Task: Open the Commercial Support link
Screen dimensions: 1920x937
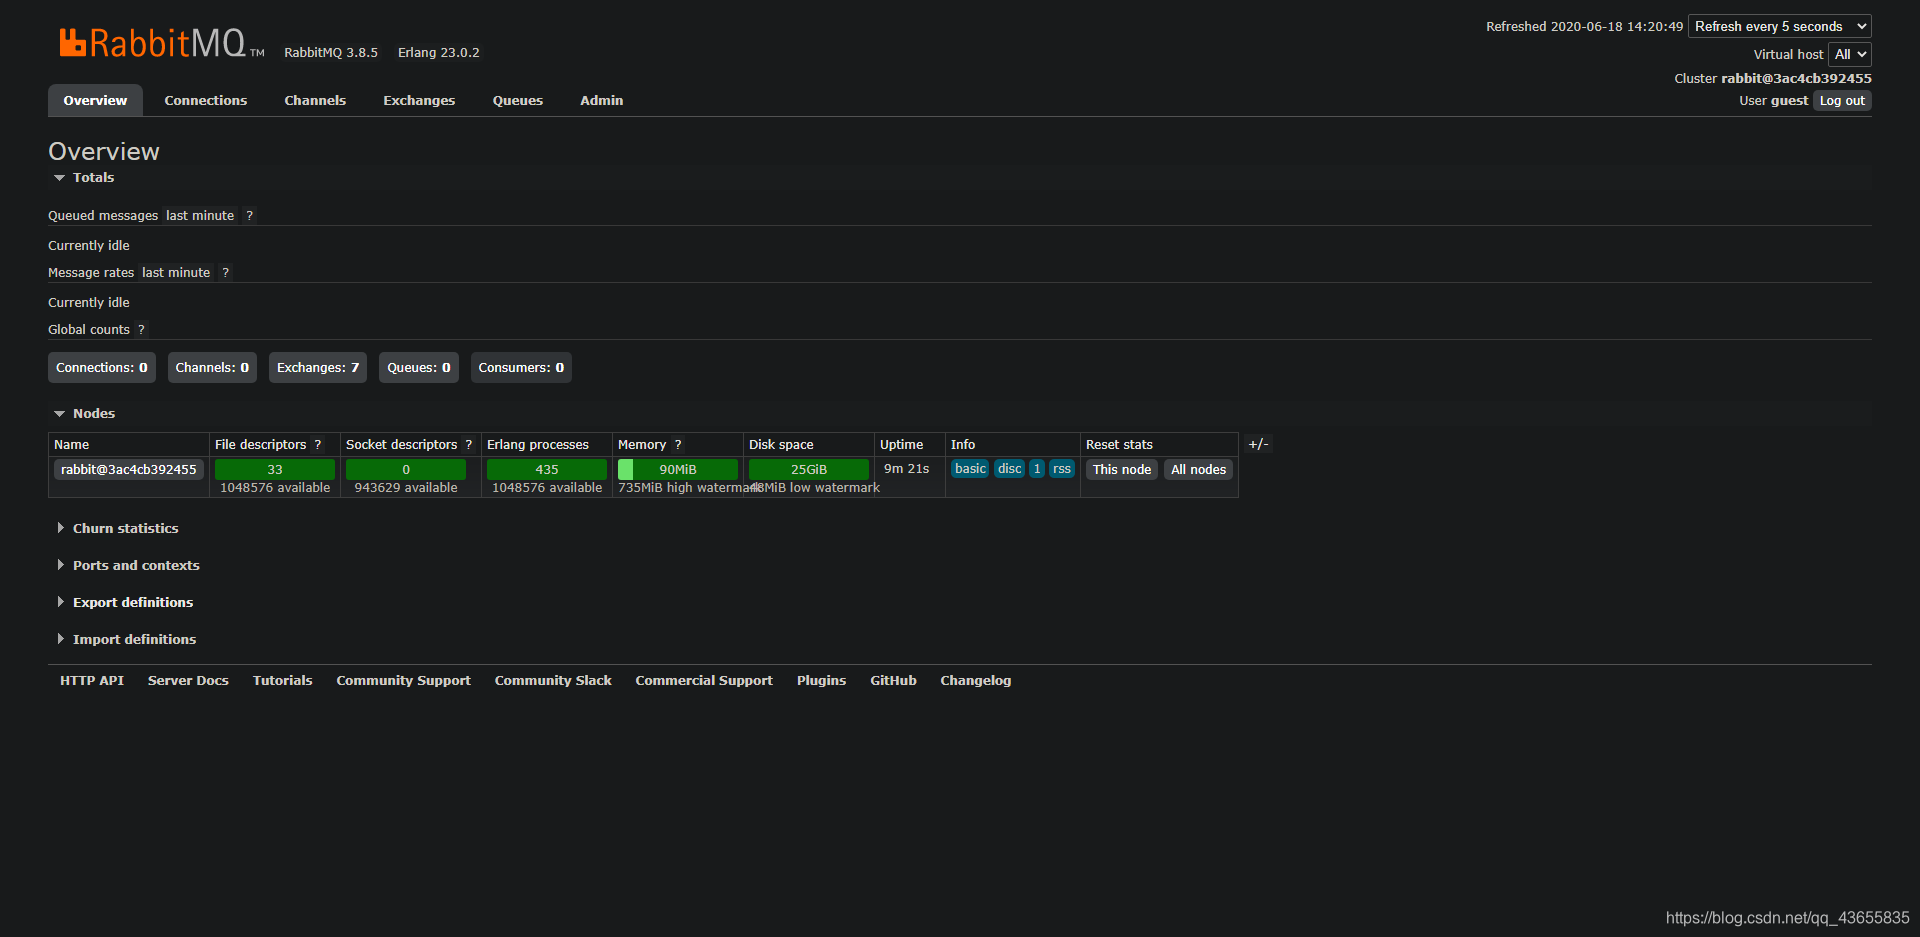Action: click(x=704, y=680)
